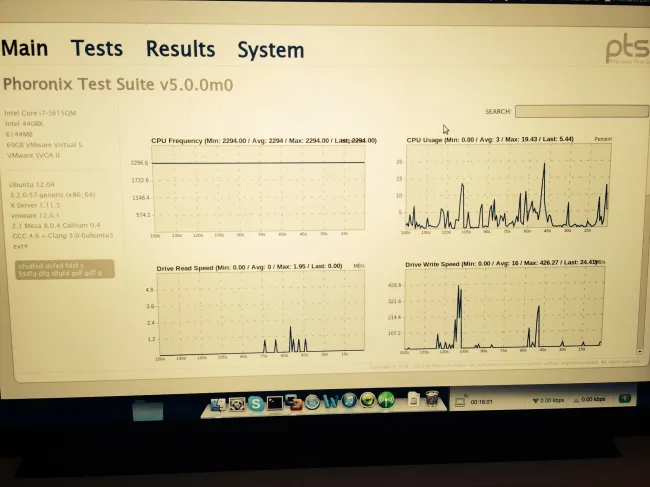Click the 2.1 Mesa 8.0.4 Gallium entry
The height and width of the screenshot is (487, 650).
pyautogui.click(x=56, y=225)
